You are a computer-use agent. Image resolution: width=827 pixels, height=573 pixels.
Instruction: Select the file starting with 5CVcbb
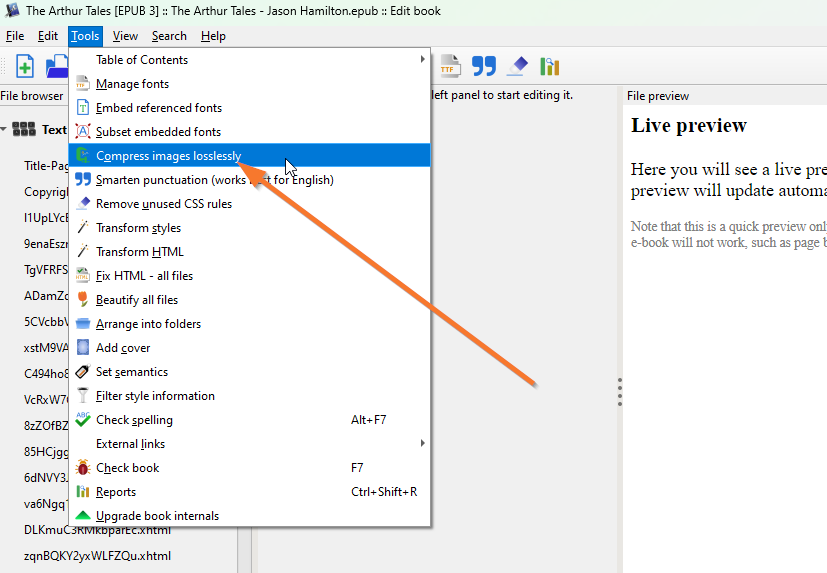coord(46,321)
